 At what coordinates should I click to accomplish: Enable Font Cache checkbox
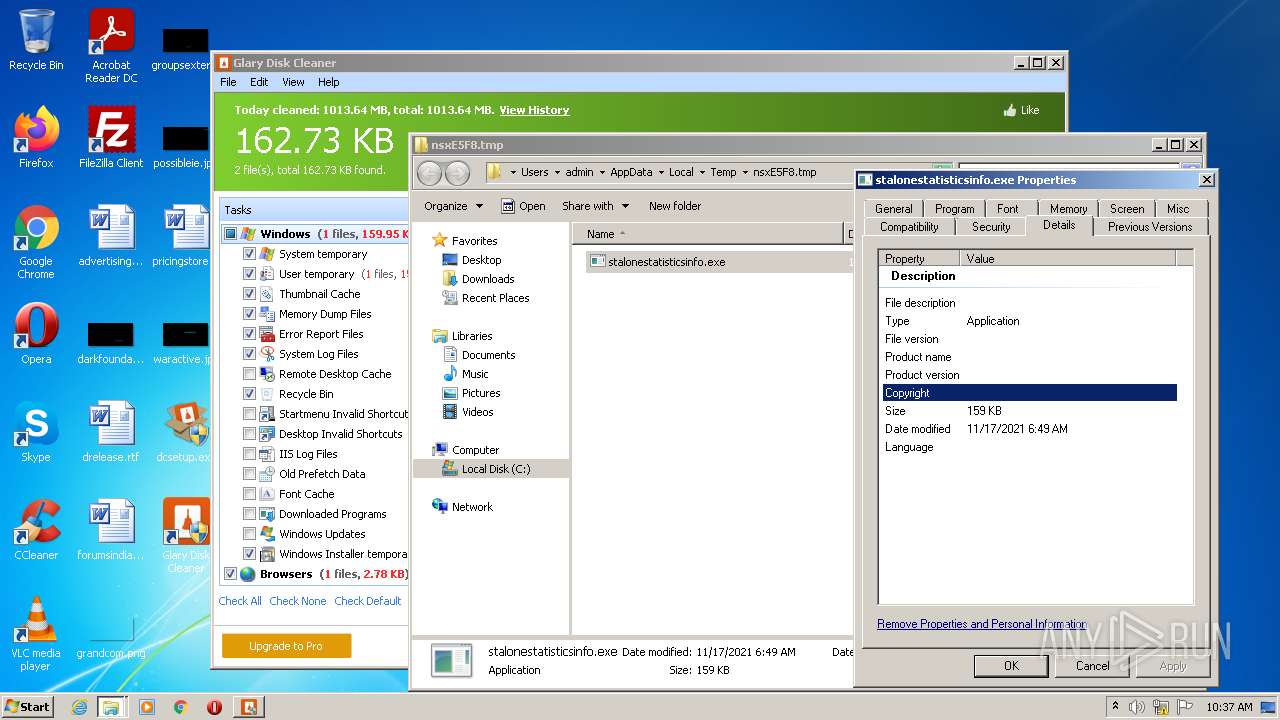[249, 494]
